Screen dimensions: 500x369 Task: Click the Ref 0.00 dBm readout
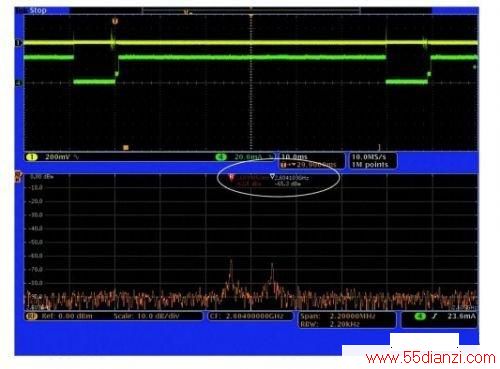tap(67, 316)
